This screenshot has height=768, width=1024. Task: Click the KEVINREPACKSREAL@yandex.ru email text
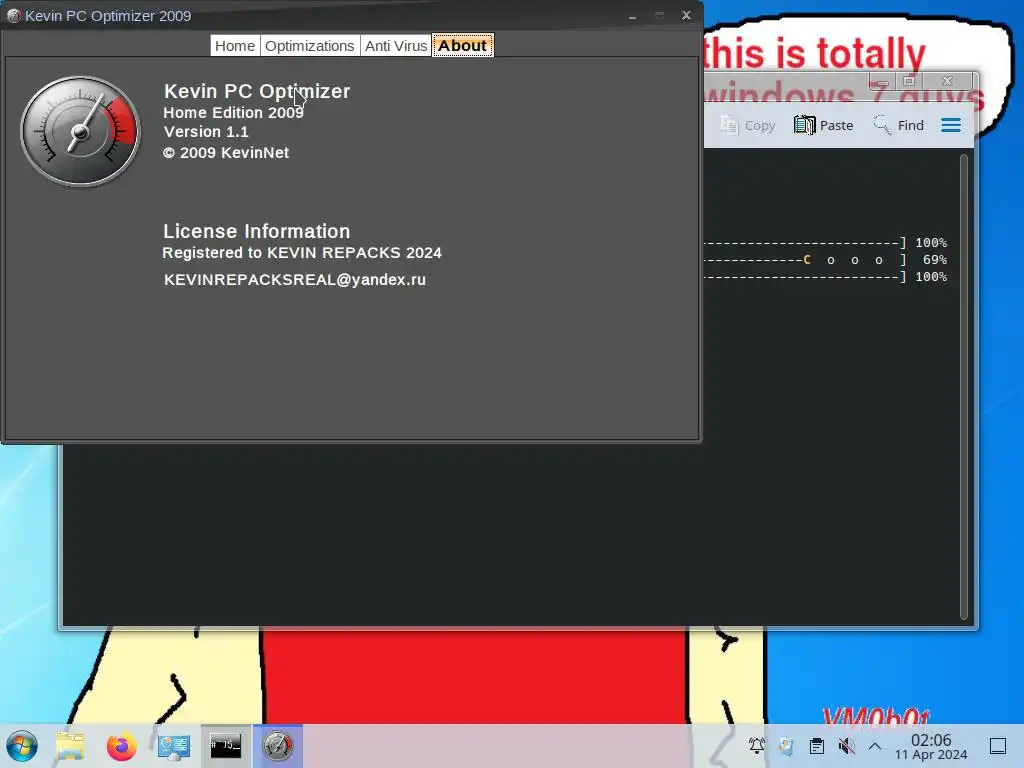[295, 280]
